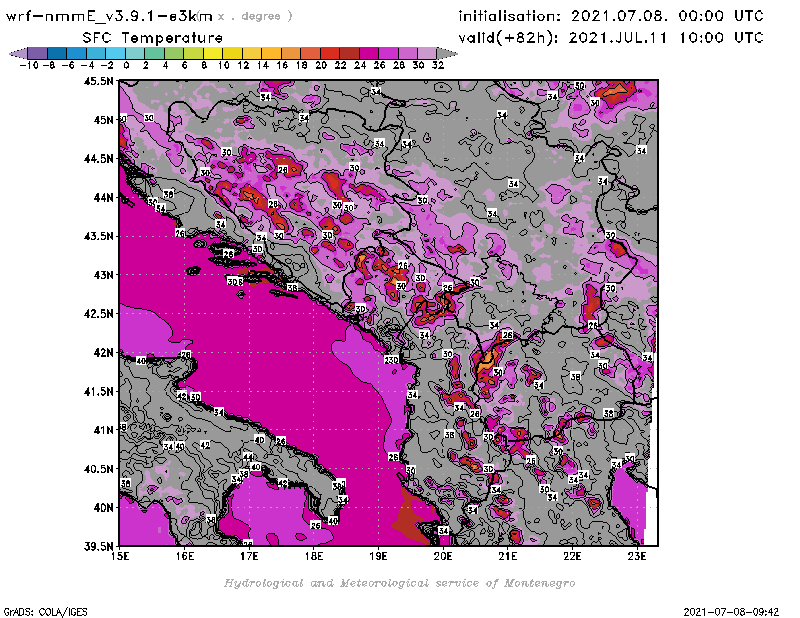
Task: Click the GrADS: COLA/IGES credit text
Action: (45, 612)
